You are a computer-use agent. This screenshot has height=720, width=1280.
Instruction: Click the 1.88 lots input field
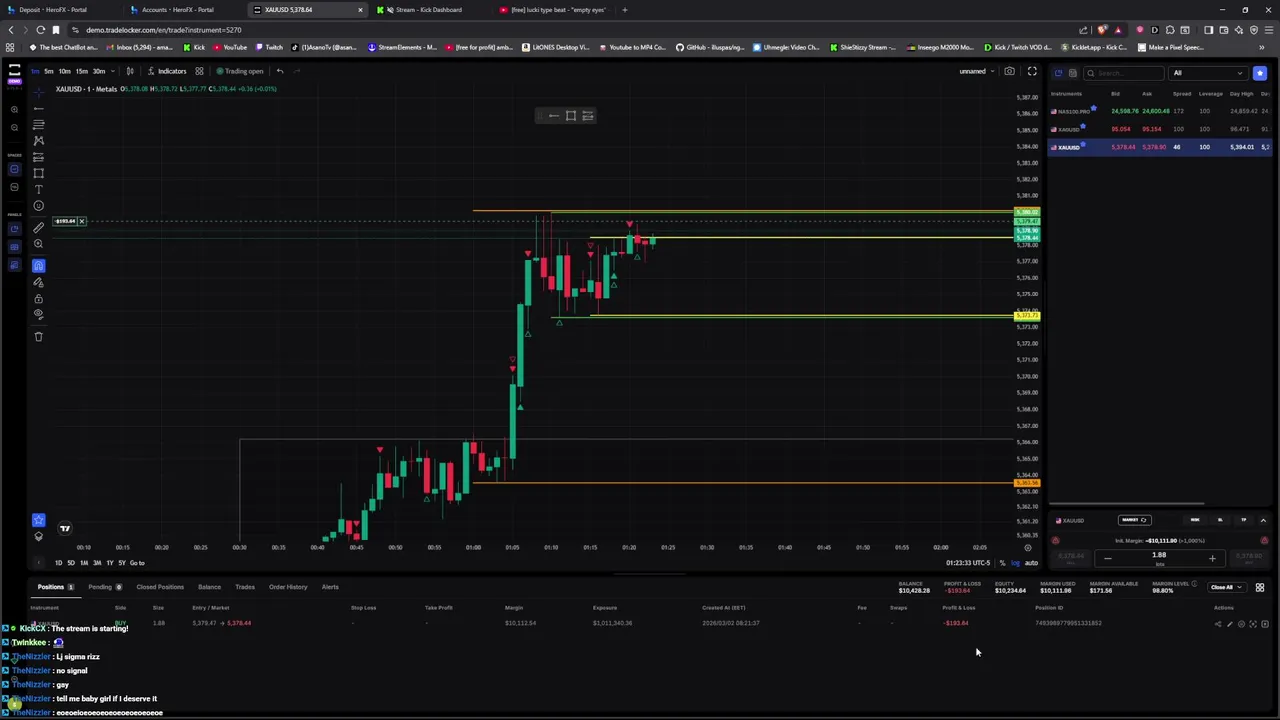point(1159,558)
